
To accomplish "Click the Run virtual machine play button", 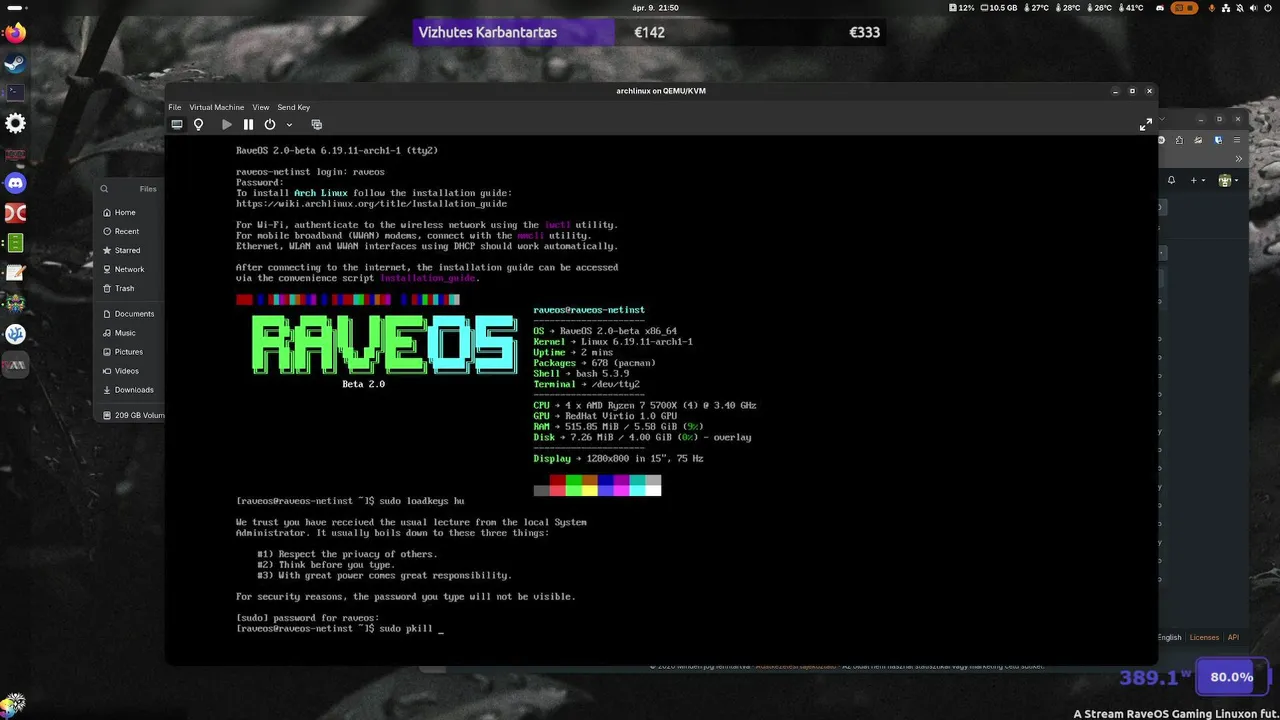I will tap(227, 124).
